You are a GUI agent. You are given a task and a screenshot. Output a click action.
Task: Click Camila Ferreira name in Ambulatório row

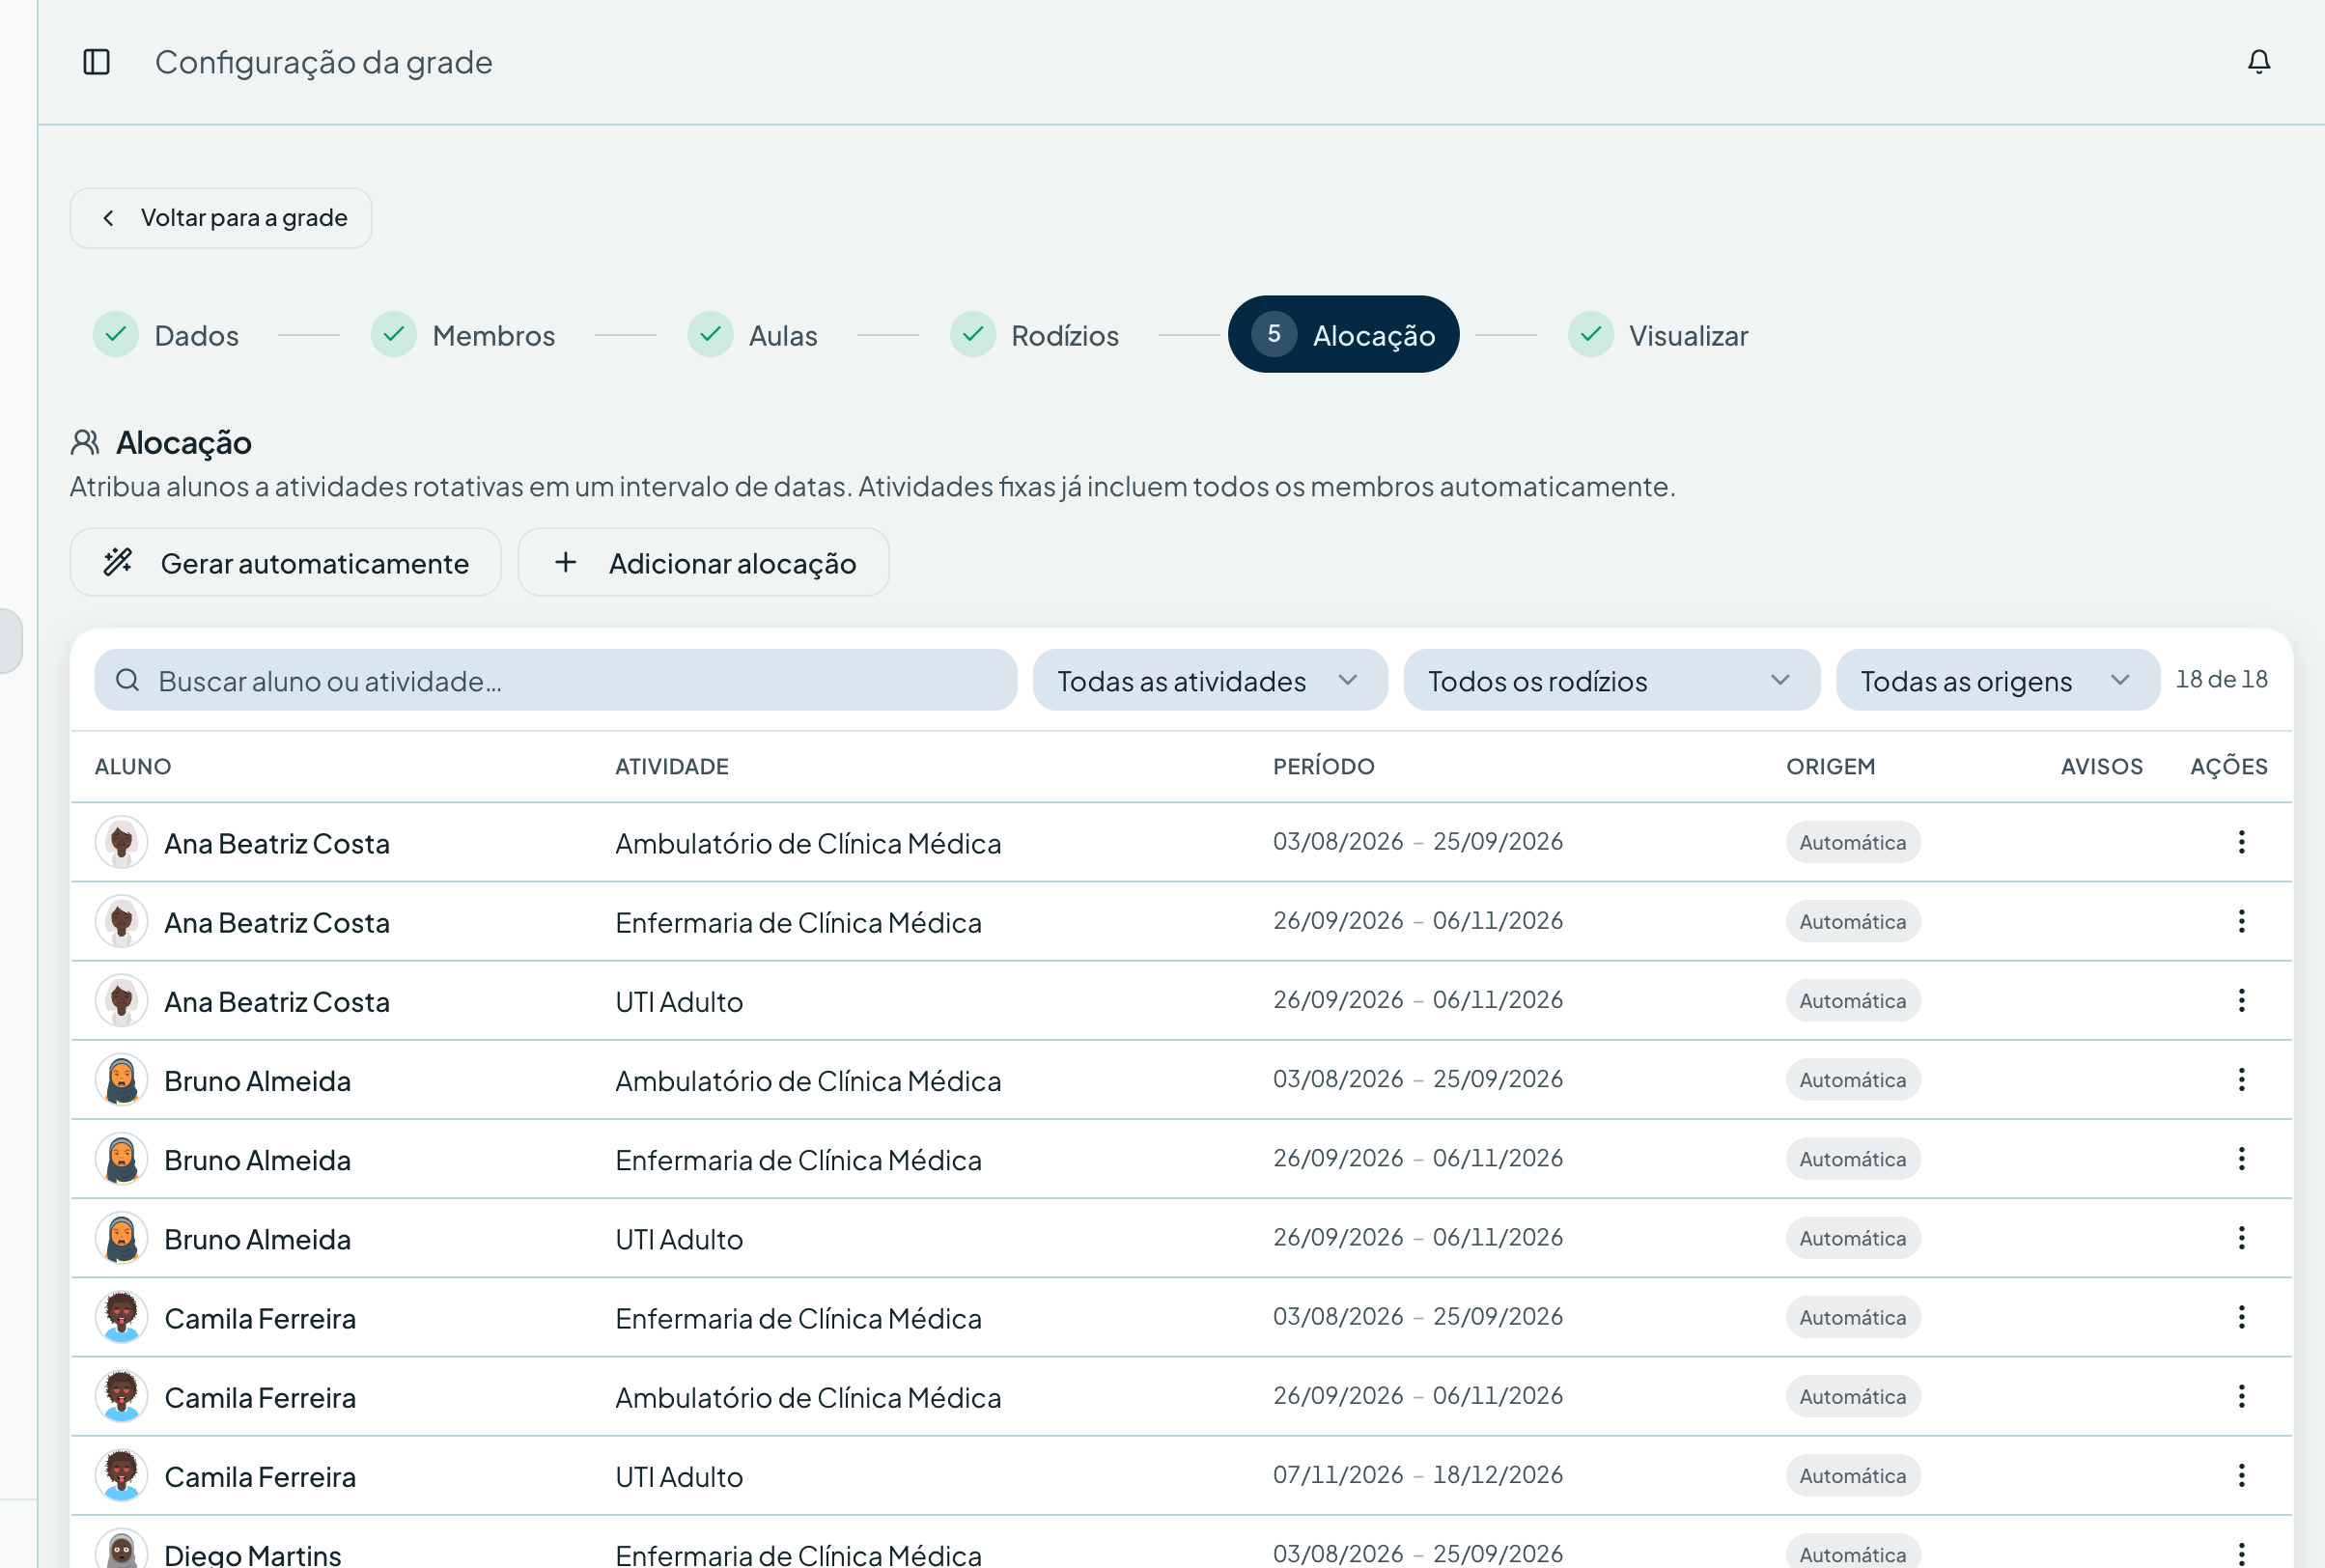coord(260,1397)
